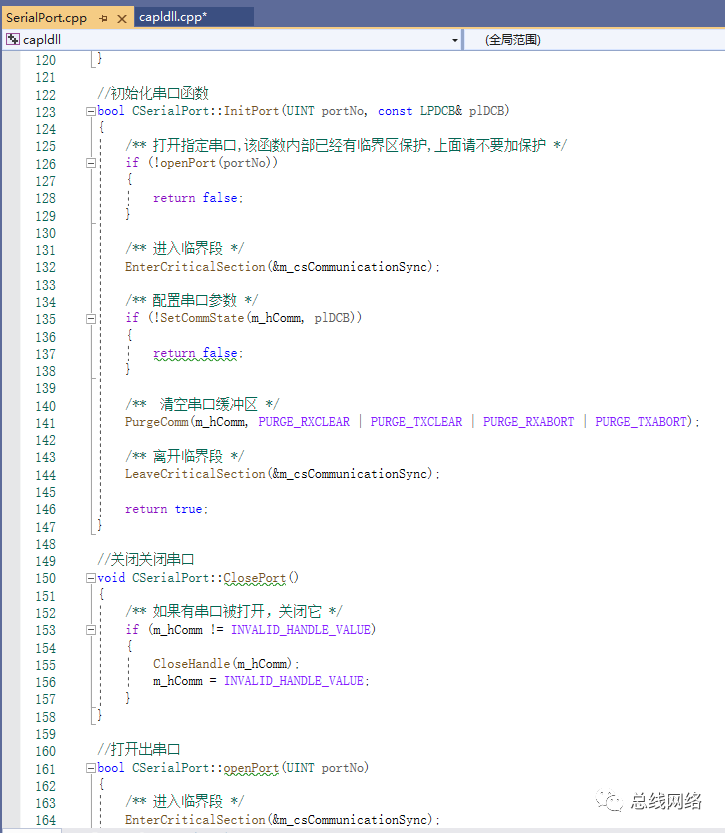Collapse the InitPort function block
The width and height of the screenshot is (725, 833).
coord(91,111)
